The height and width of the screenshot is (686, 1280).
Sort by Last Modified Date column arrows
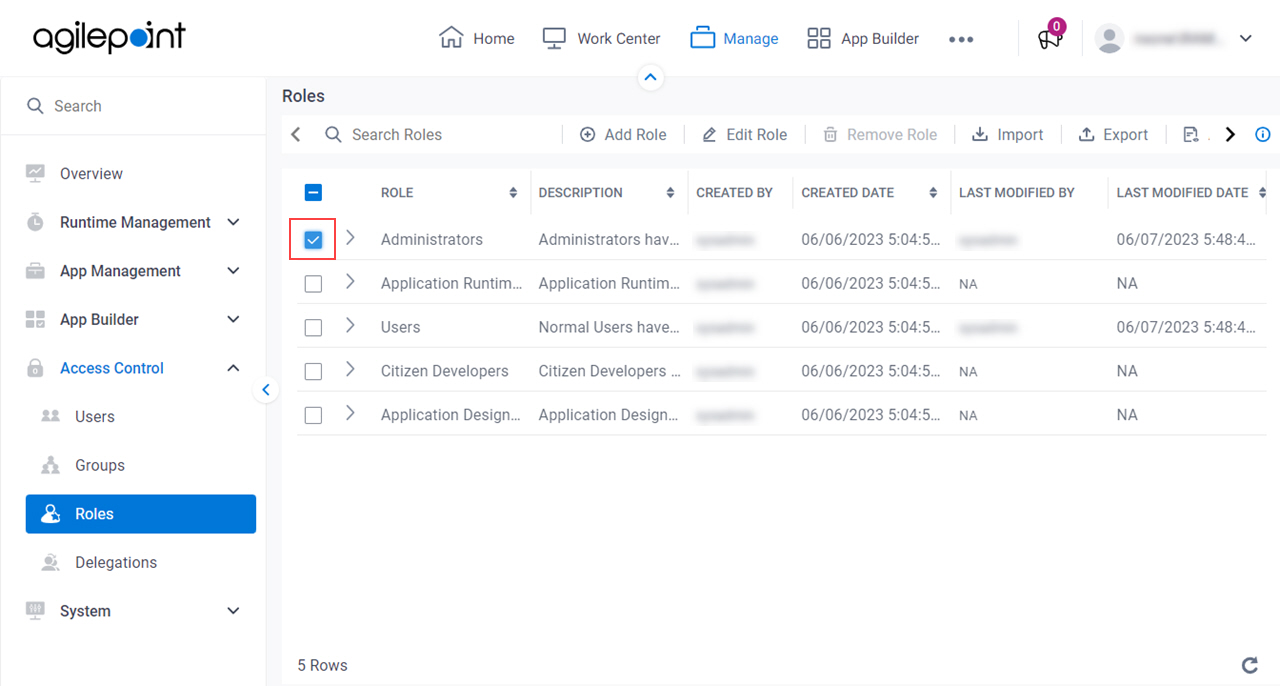click(x=1261, y=193)
